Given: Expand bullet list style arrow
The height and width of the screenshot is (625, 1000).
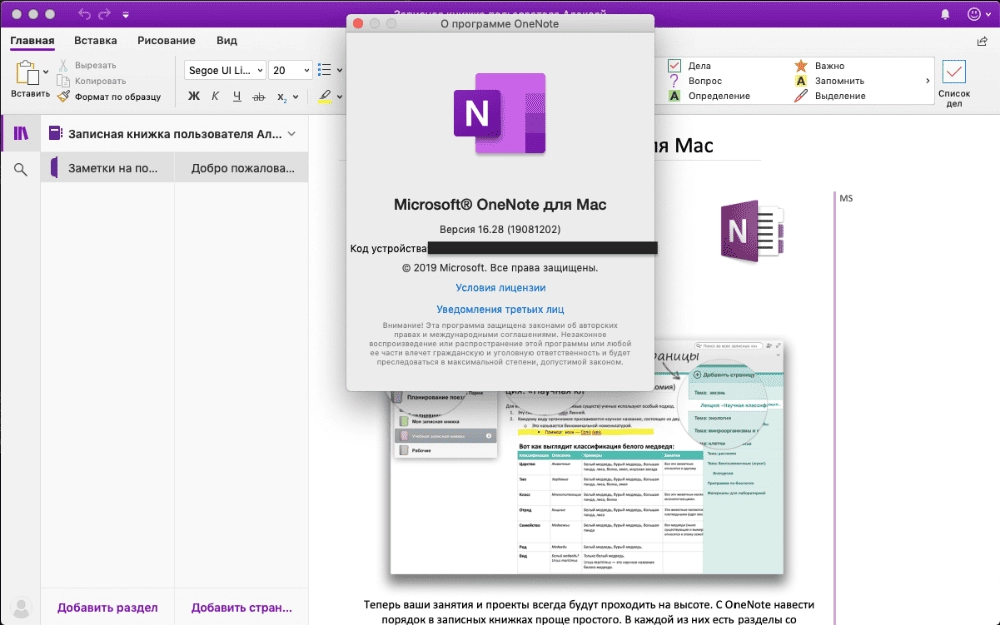Looking at the screenshot, I should [340, 70].
